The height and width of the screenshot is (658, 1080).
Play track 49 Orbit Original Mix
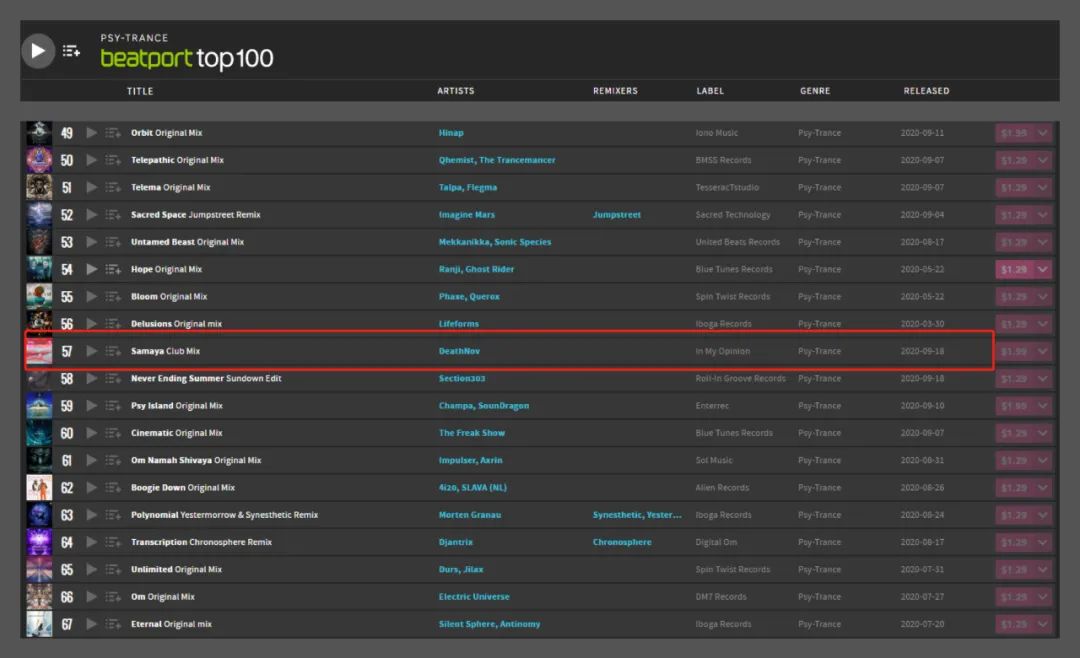(91, 132)
